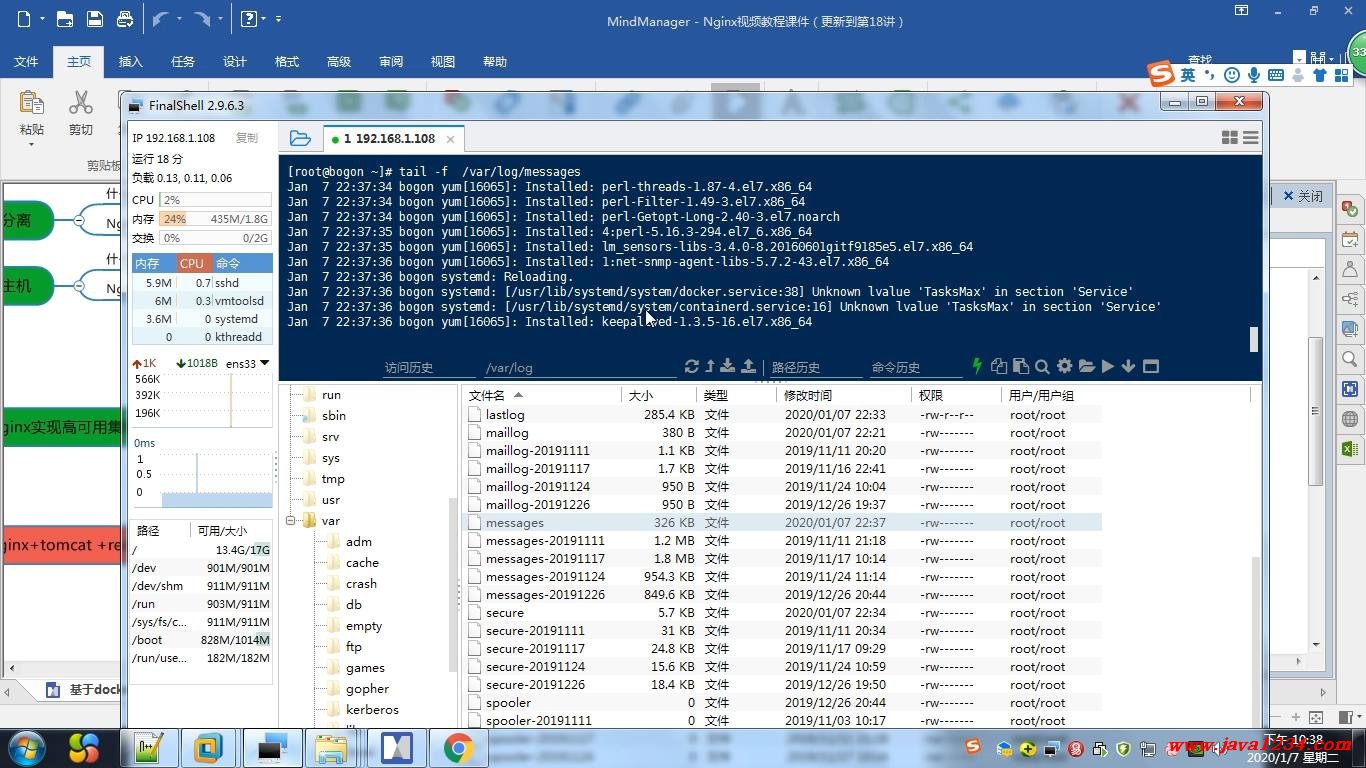This screenshot has height=768, width=1366.
Task: Switch to the 审阅 ribbon tab
Action: click(391, 62)
